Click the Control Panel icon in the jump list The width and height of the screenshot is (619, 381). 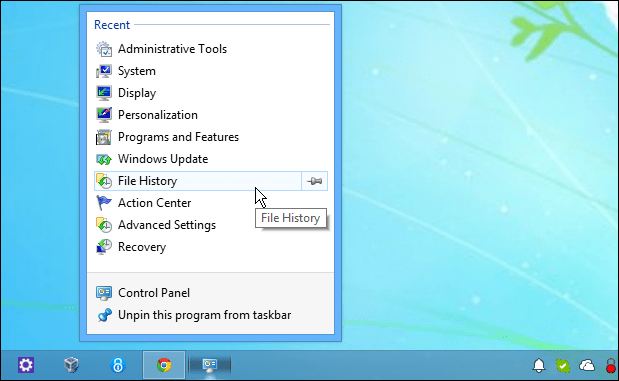pos(104,293)
